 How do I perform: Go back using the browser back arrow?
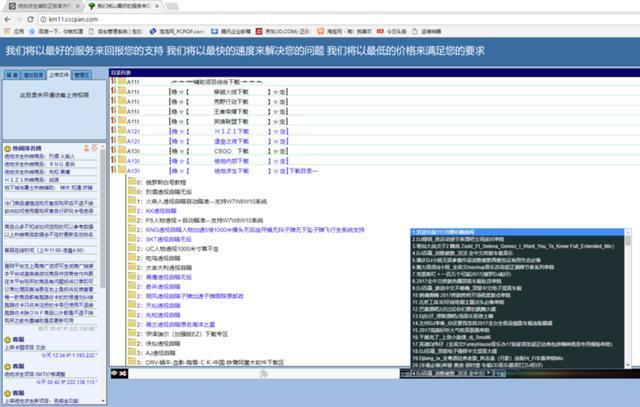click(x=7, y=19)
